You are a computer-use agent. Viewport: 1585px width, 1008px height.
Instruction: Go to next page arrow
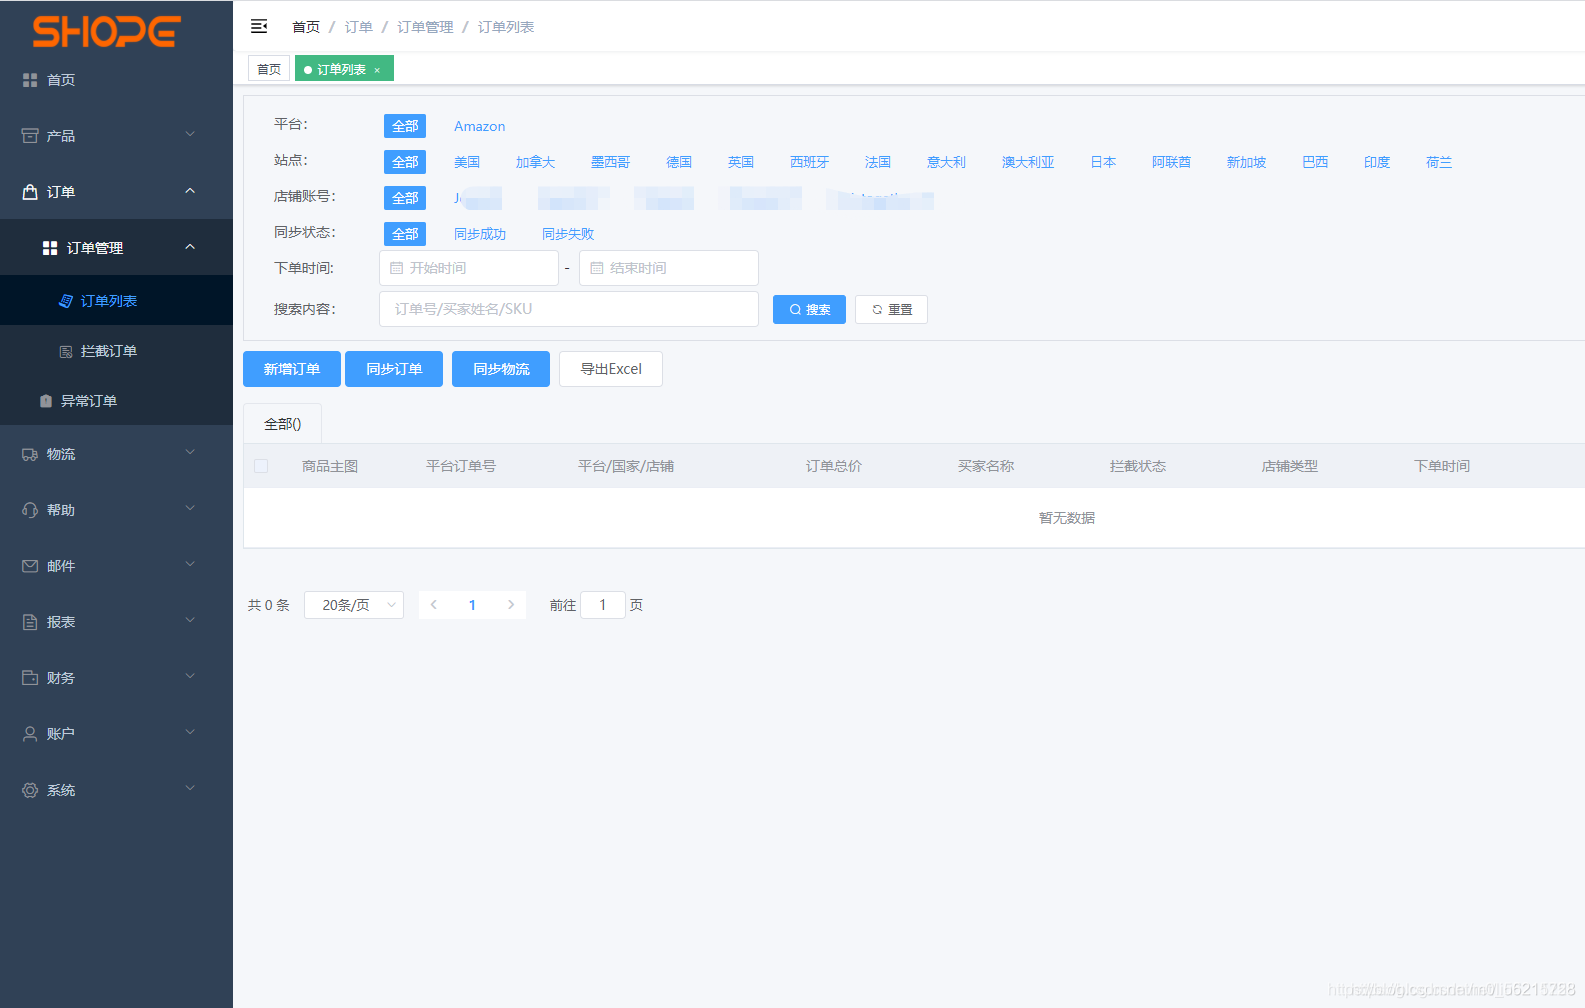511,605
